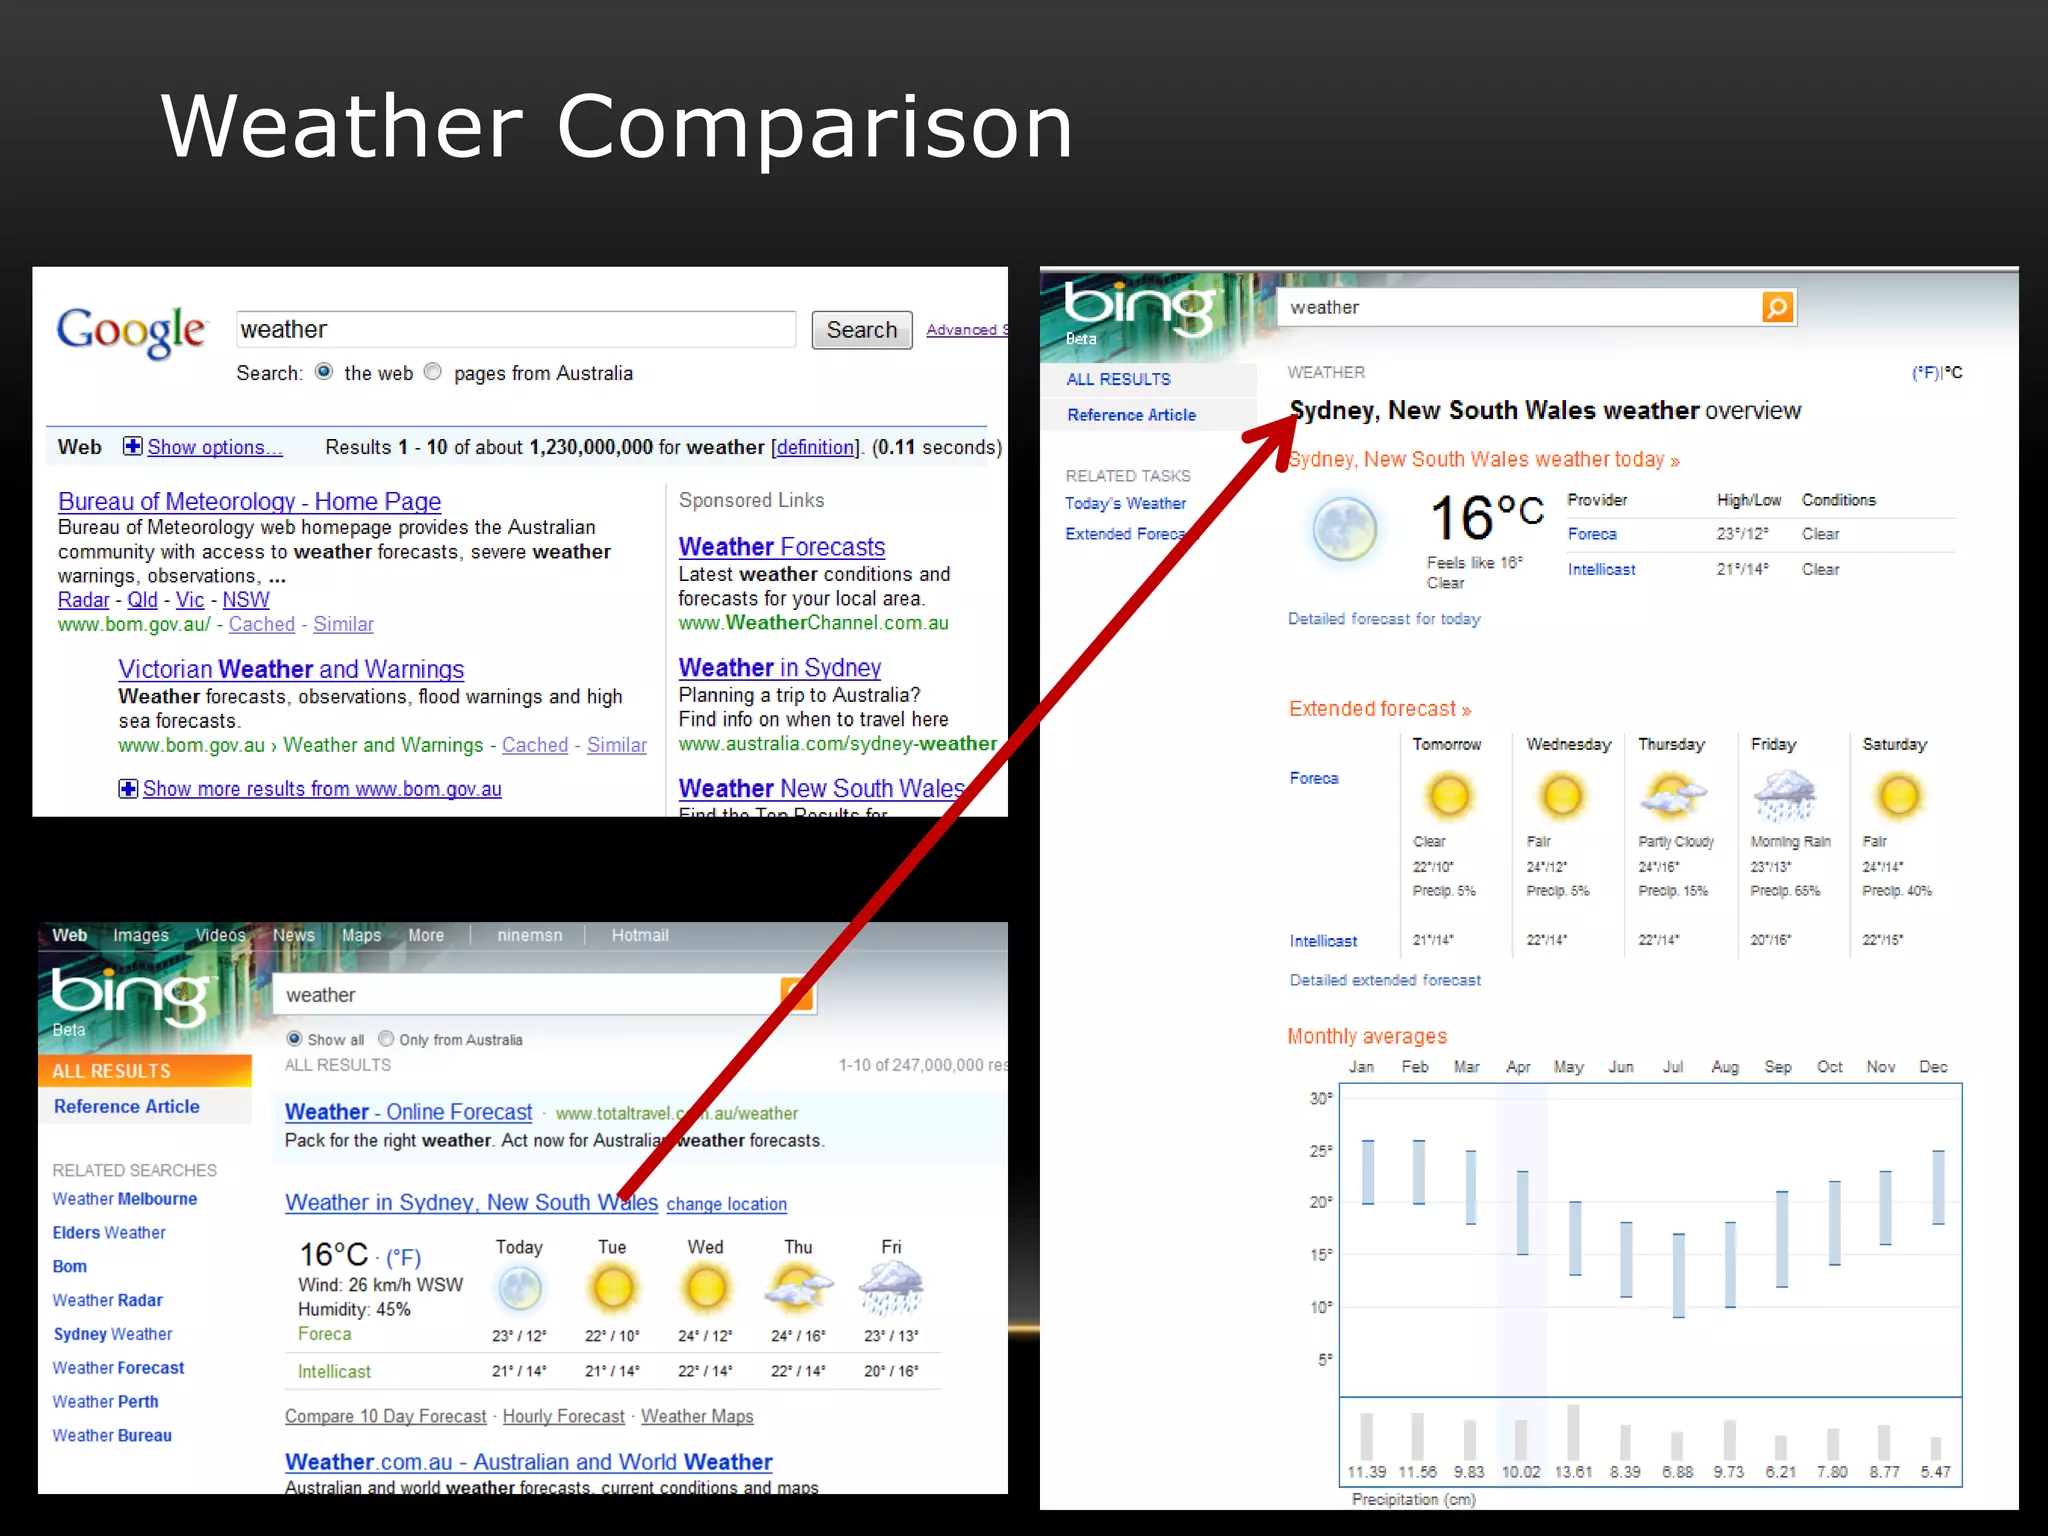Select 'pages from Australia' radio button
Viewport: 2048px width, 1536px height.
coord(432,372)
